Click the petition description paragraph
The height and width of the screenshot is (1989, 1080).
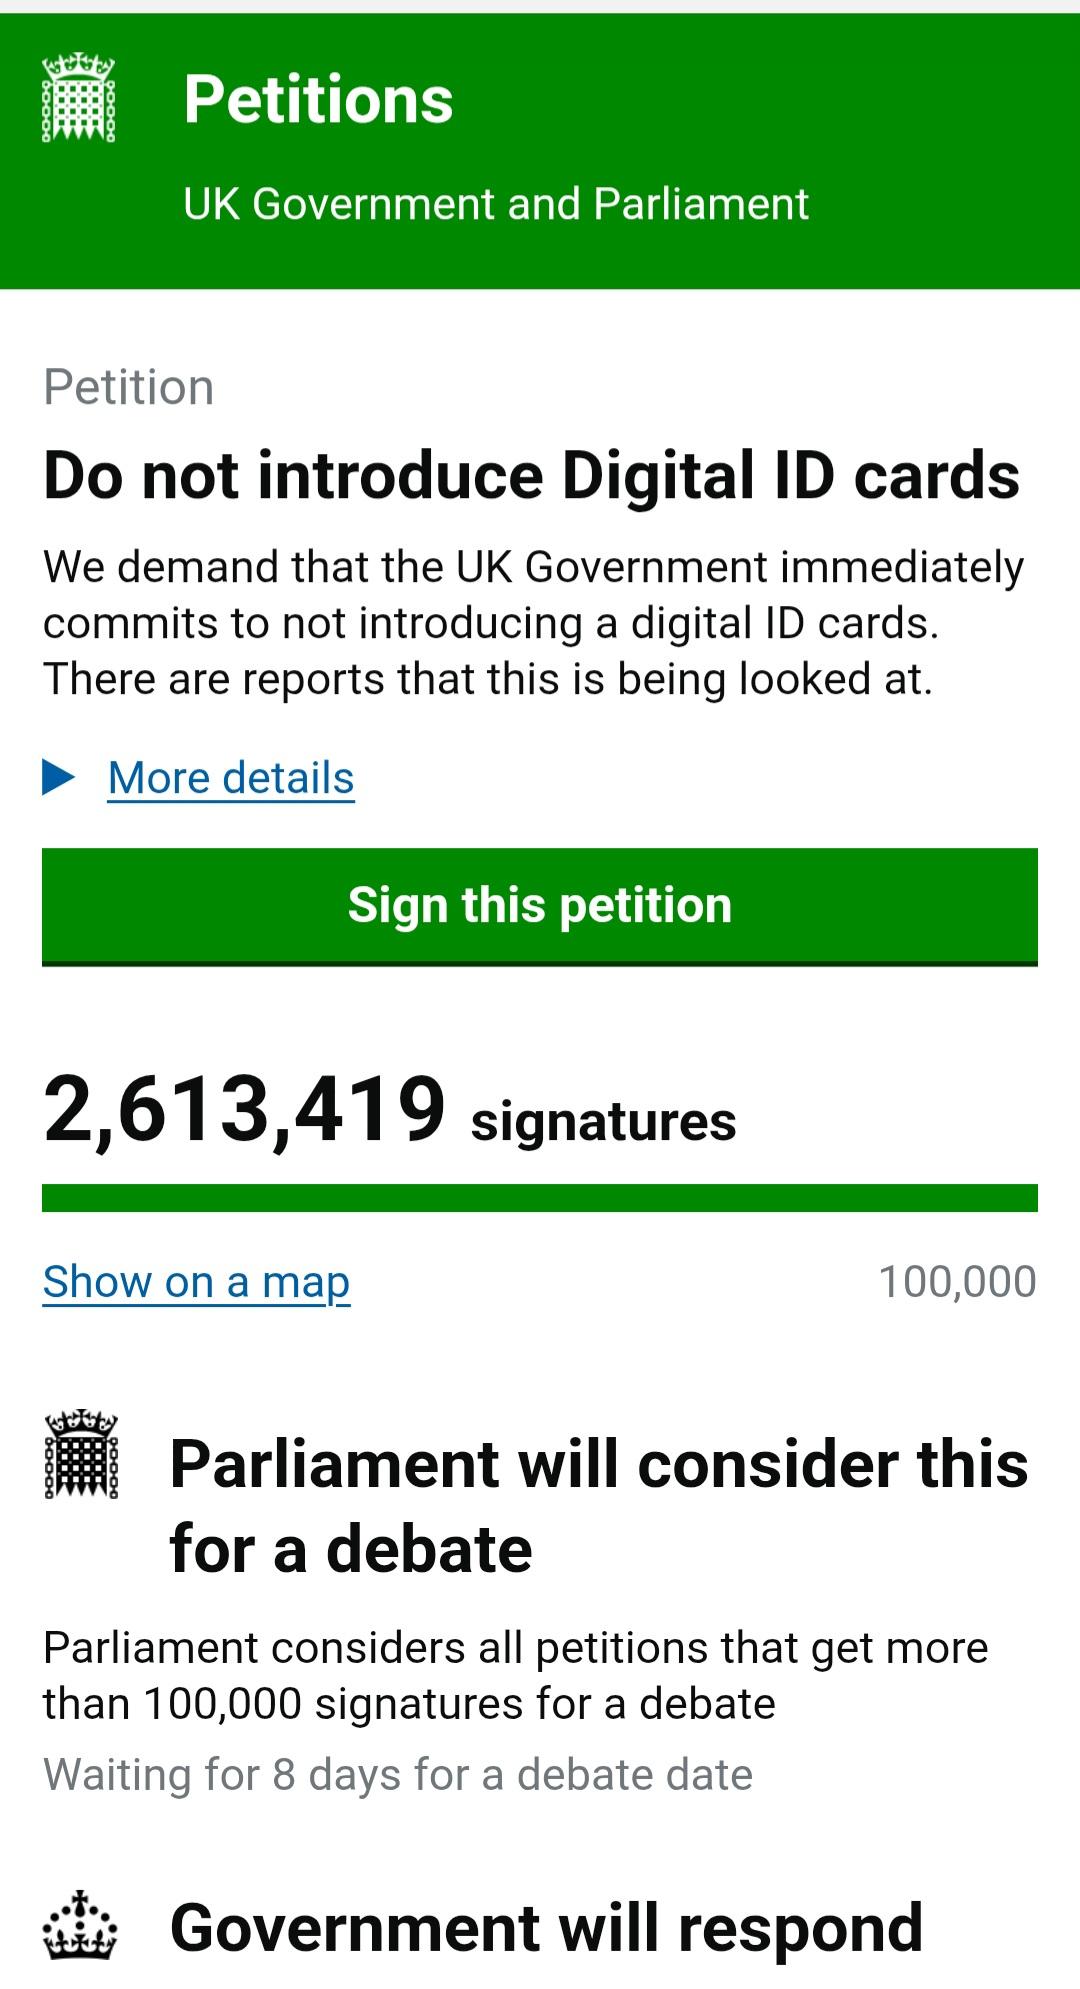[x=533, y=622]
